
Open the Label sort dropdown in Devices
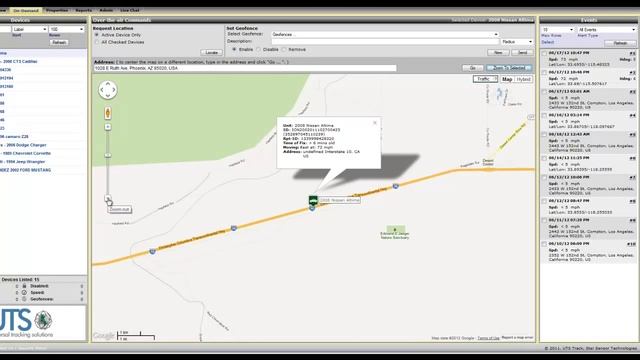[x=29, y=29]
